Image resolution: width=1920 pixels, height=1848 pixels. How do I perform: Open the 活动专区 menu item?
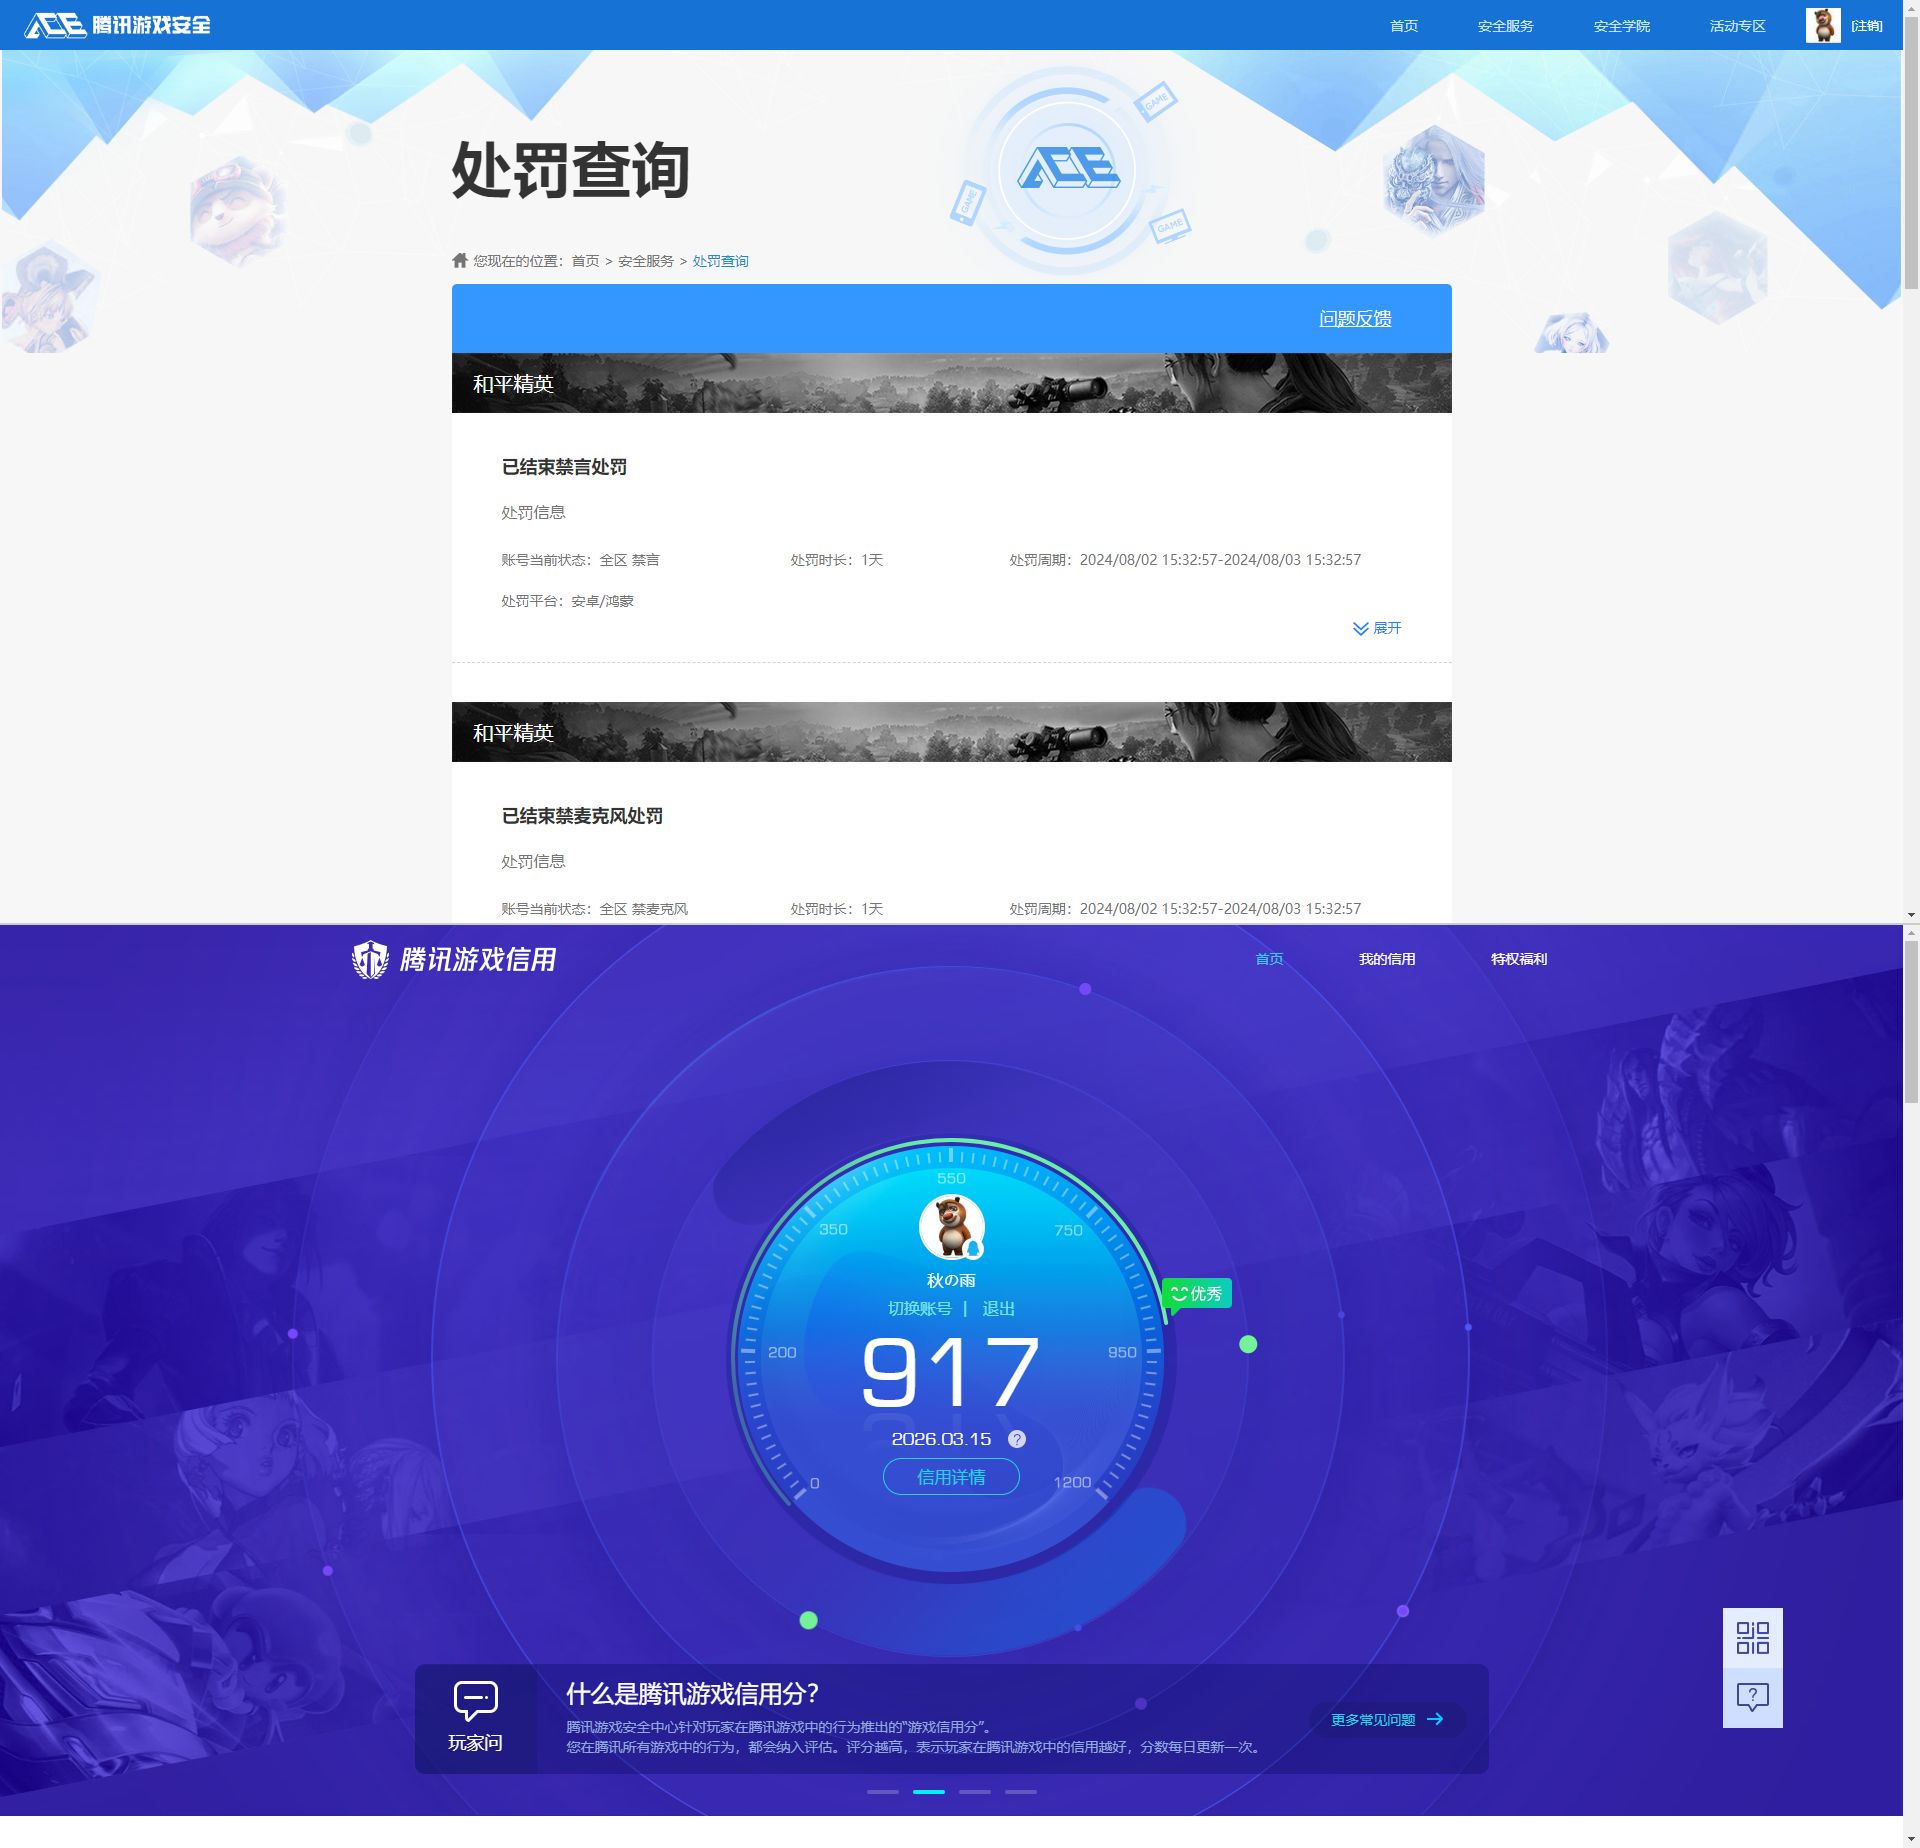(x=1737, y=25)
